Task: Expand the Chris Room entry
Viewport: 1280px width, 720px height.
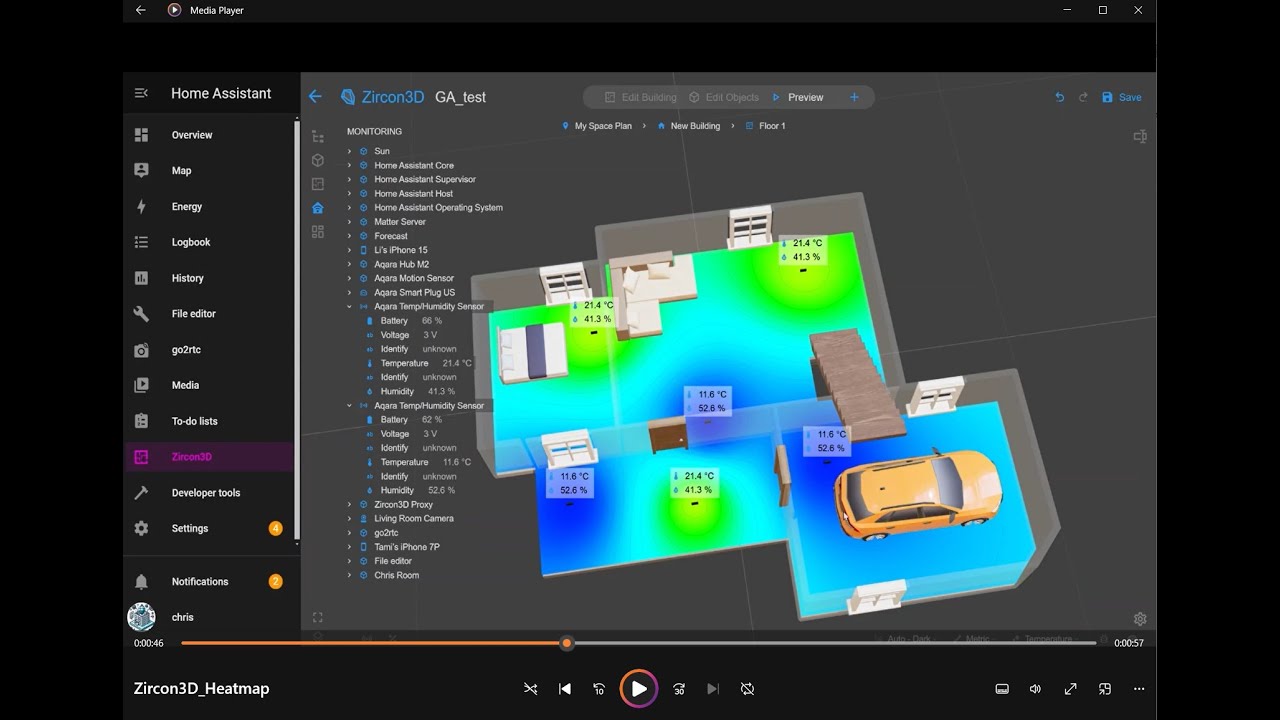Action: tap(350, 575)
